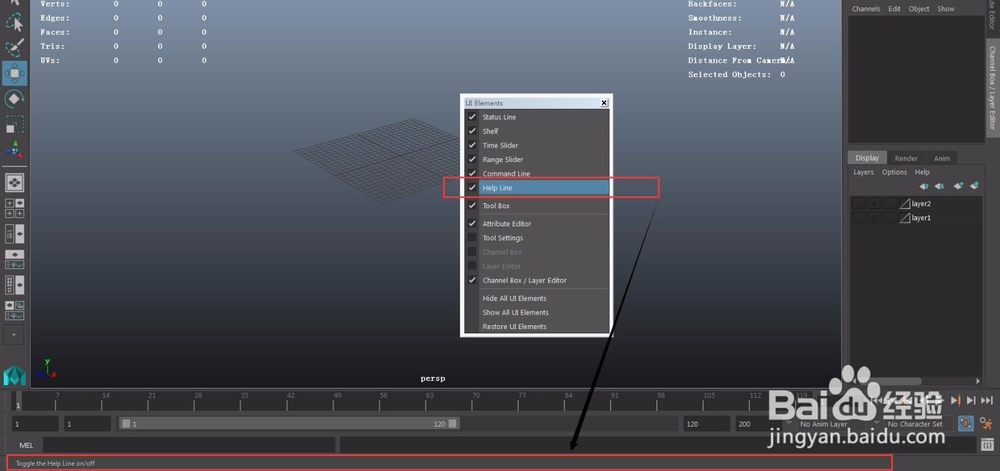The width and height of the screenshot is (1000, 471).
Task: Select layer2 in the layer list
Action: [921, 204]
